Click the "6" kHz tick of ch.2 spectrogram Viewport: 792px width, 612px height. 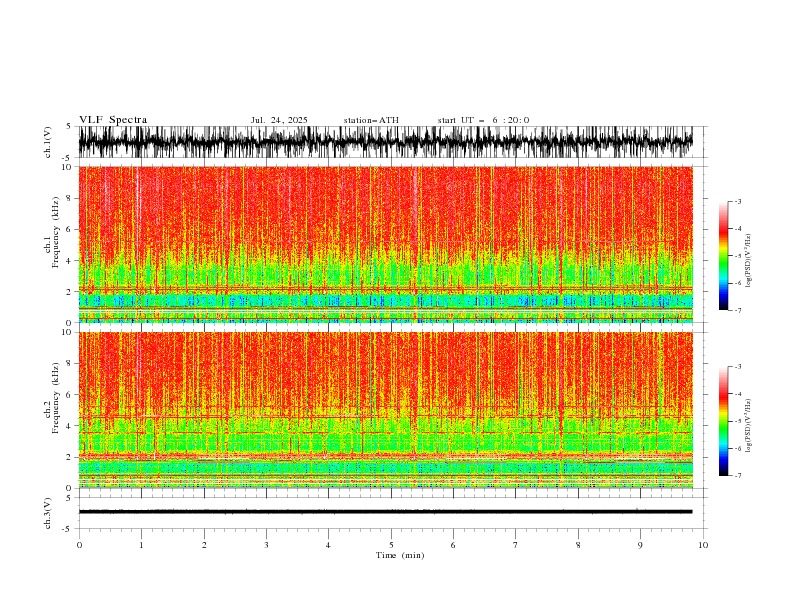tap(69, 395)
